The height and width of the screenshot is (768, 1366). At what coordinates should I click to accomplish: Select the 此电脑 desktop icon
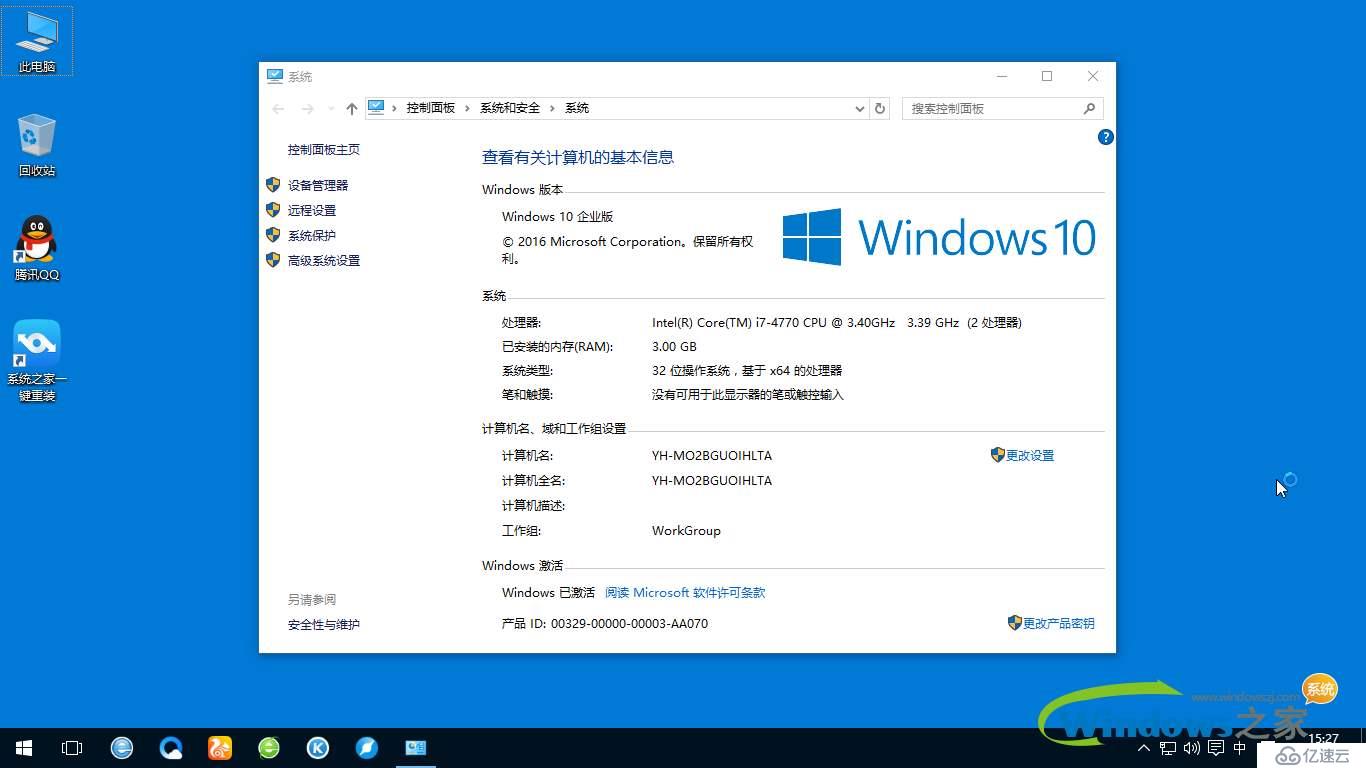(37, 41)
